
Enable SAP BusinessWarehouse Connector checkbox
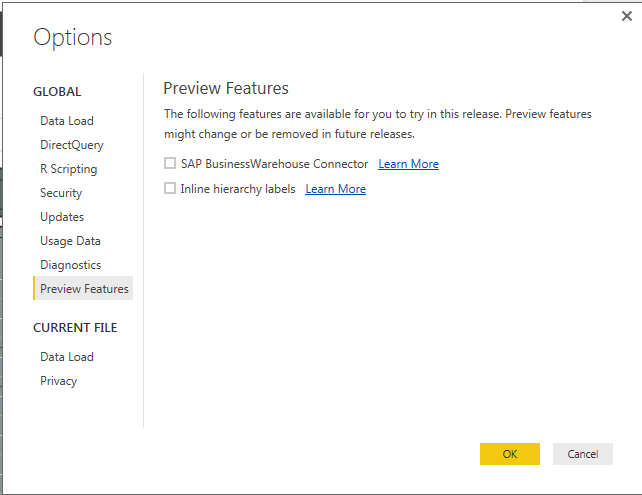click(x=170, y=163)
